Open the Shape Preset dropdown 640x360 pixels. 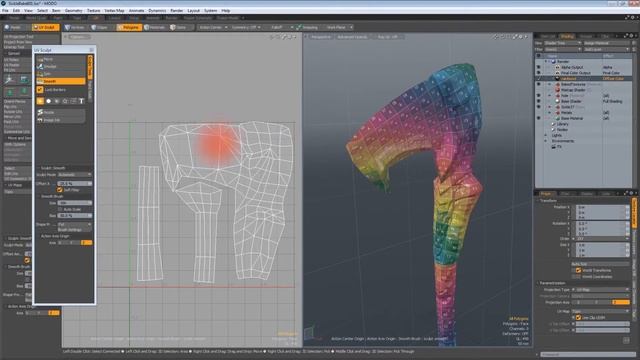(x=75, y=224)
